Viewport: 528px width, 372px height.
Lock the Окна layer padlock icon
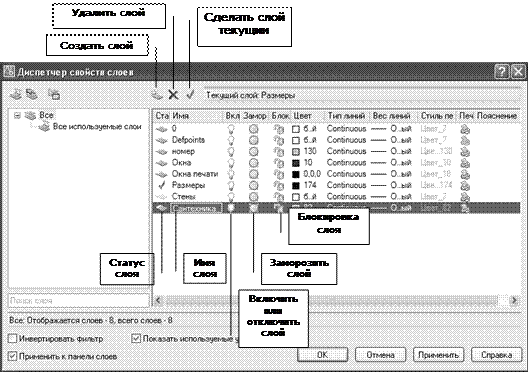tap(279, 163)
